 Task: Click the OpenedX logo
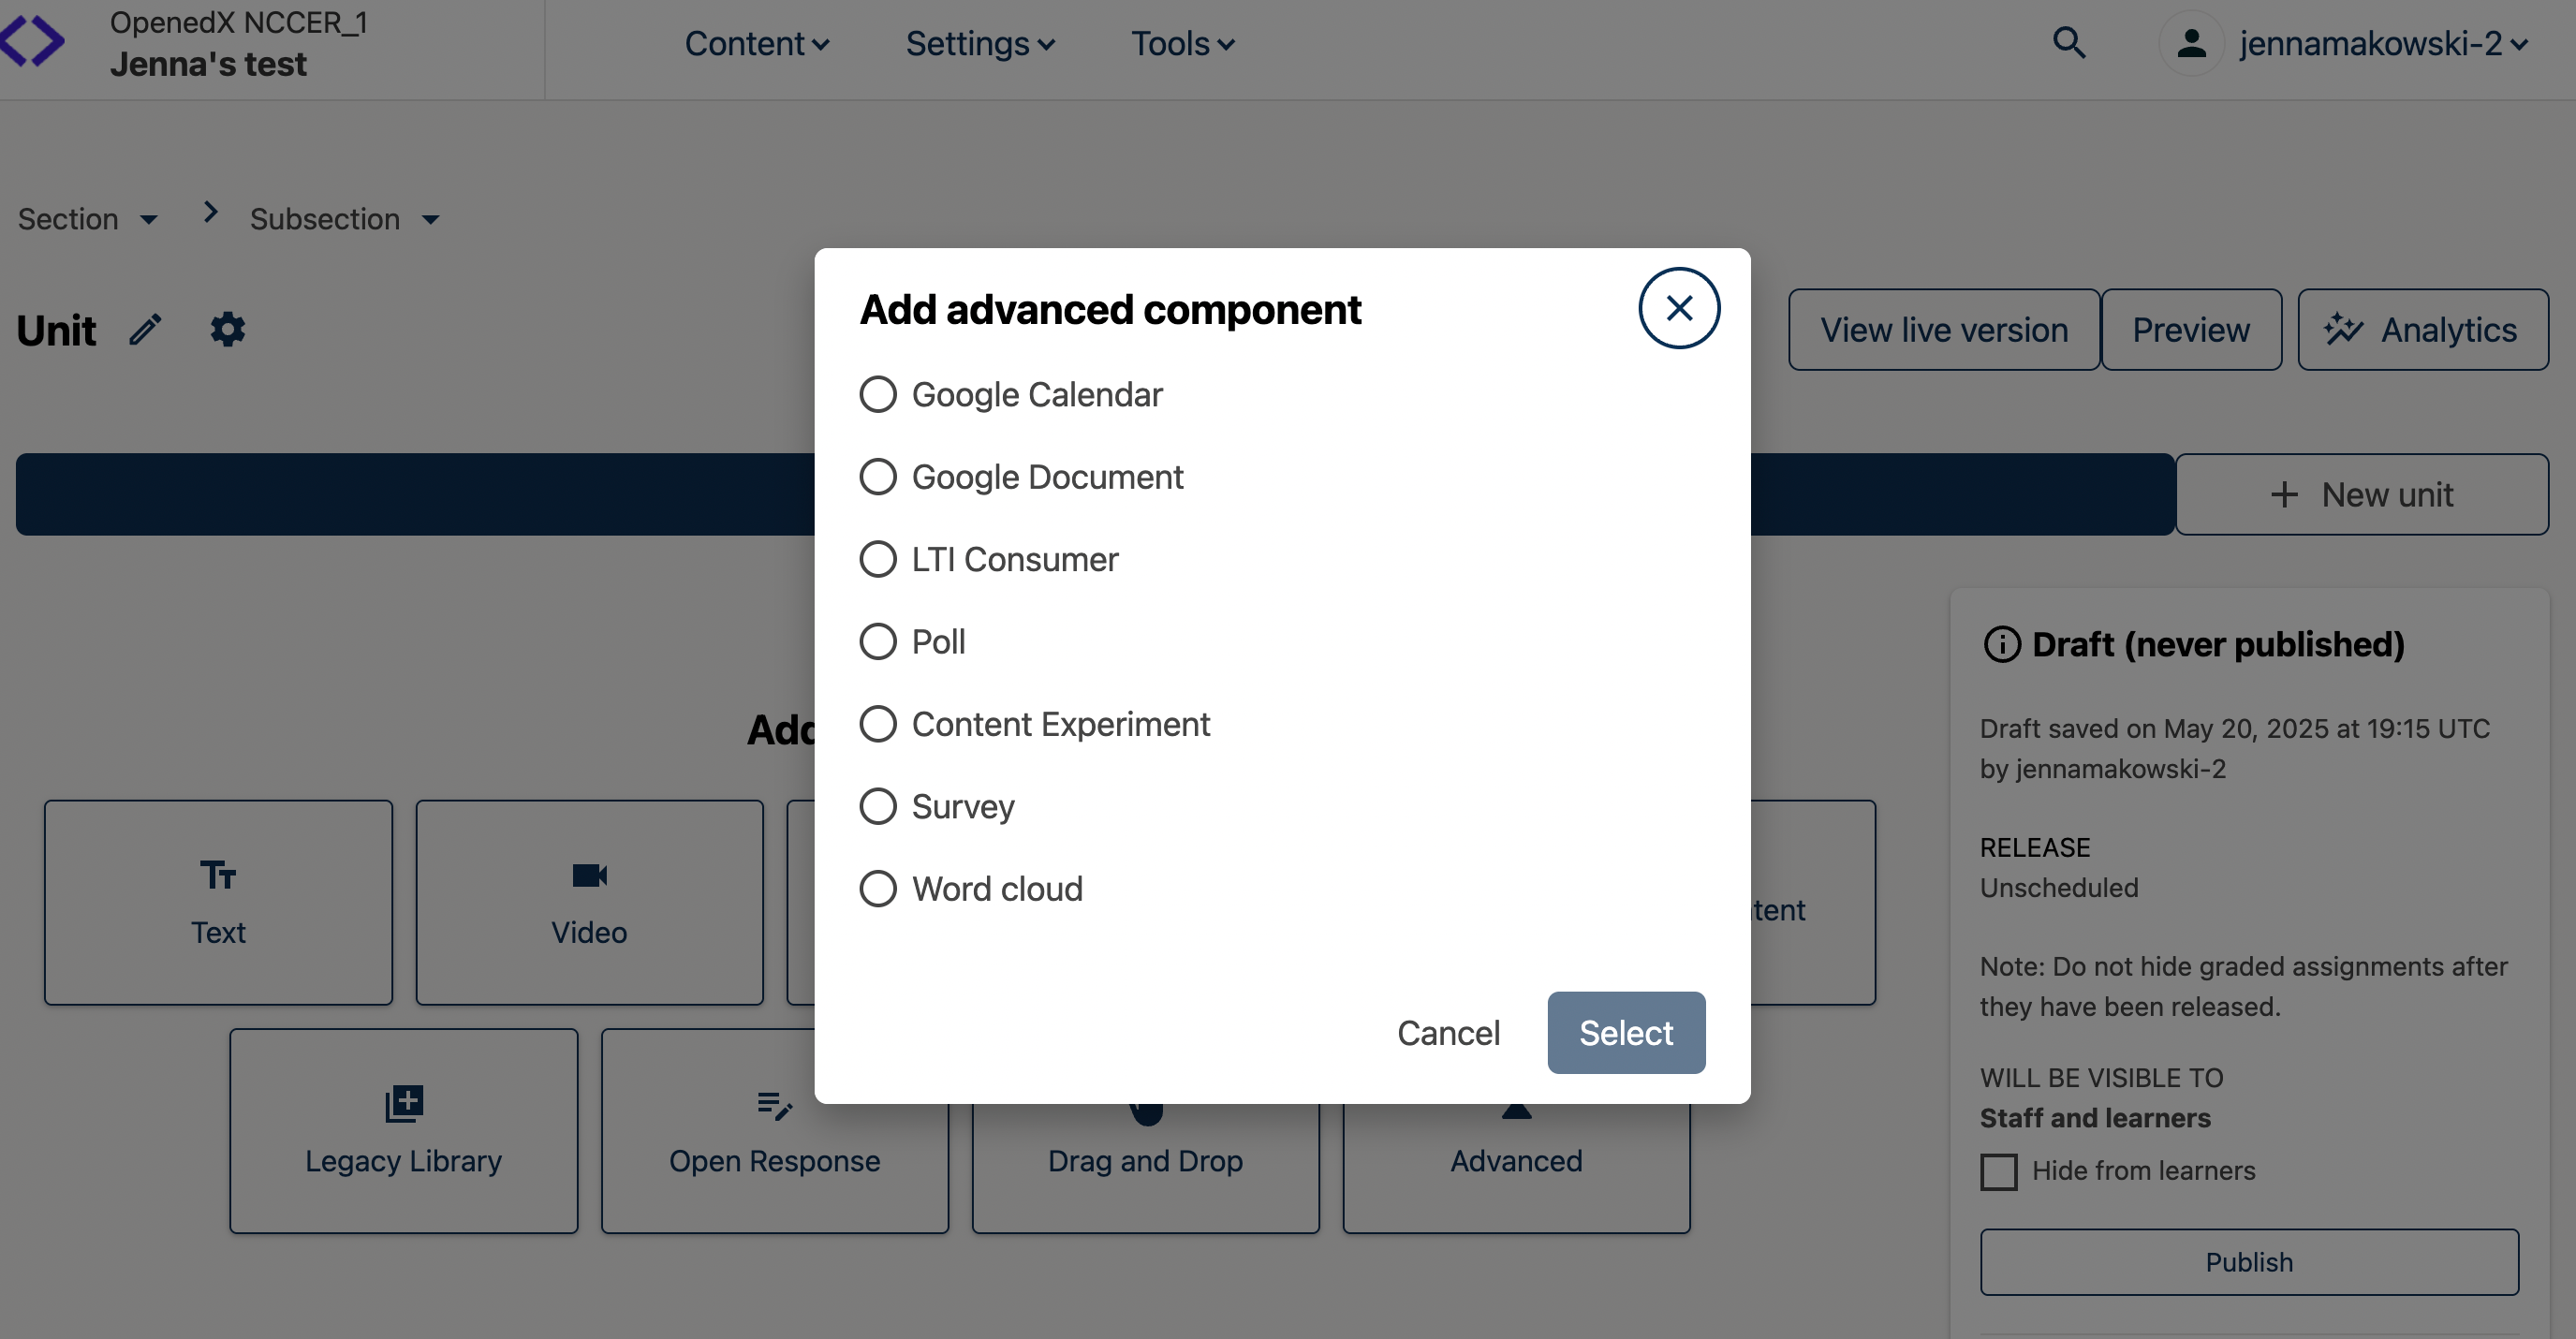click(x=33, y=40)
